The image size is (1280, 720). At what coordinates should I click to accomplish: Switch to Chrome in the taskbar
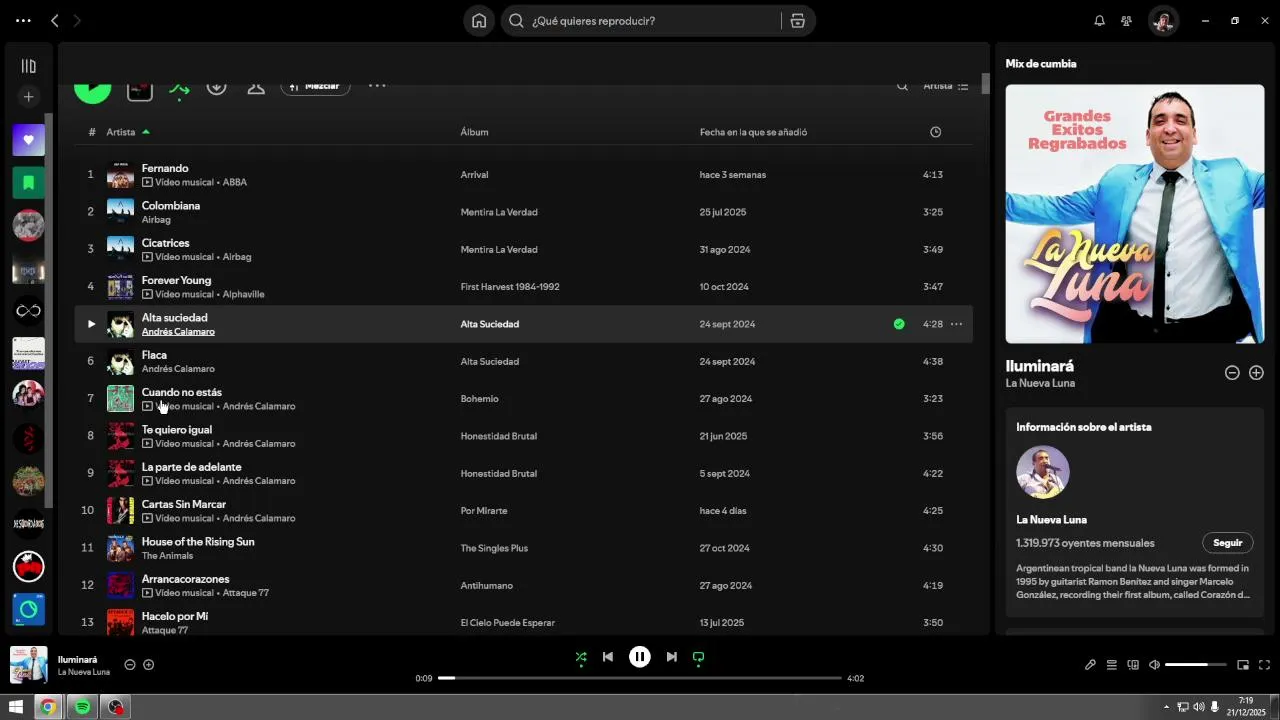47,707
